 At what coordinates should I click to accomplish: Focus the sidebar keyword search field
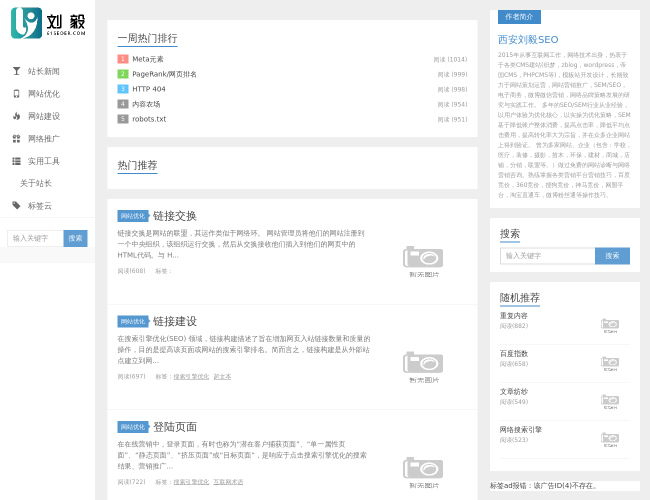click(35, 238)
